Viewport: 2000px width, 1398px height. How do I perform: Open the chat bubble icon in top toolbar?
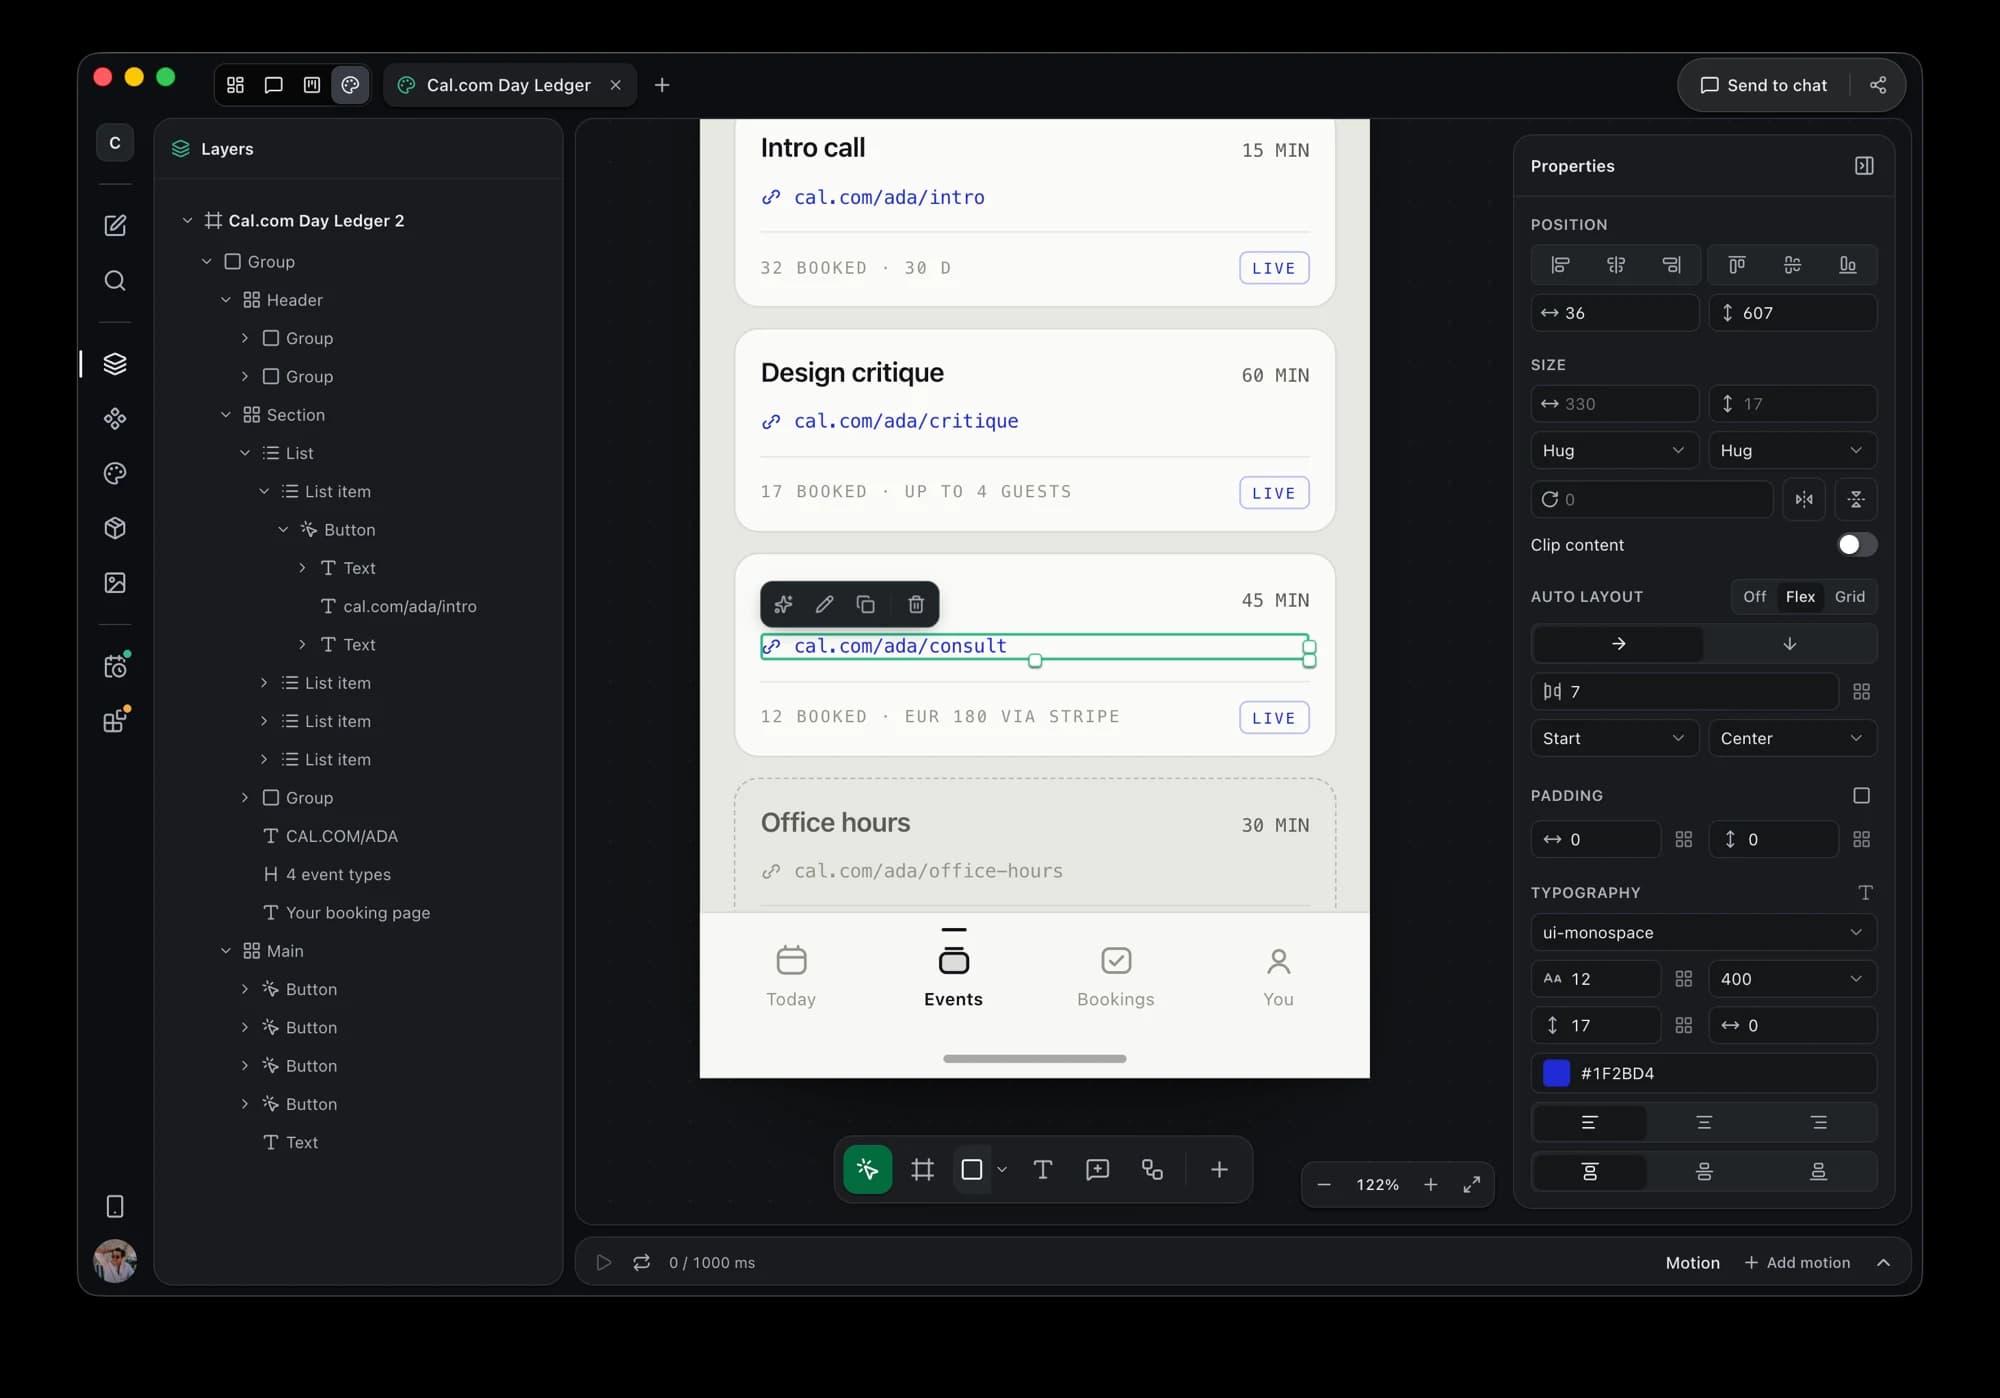pyautogui.click(x=273, y=85)
